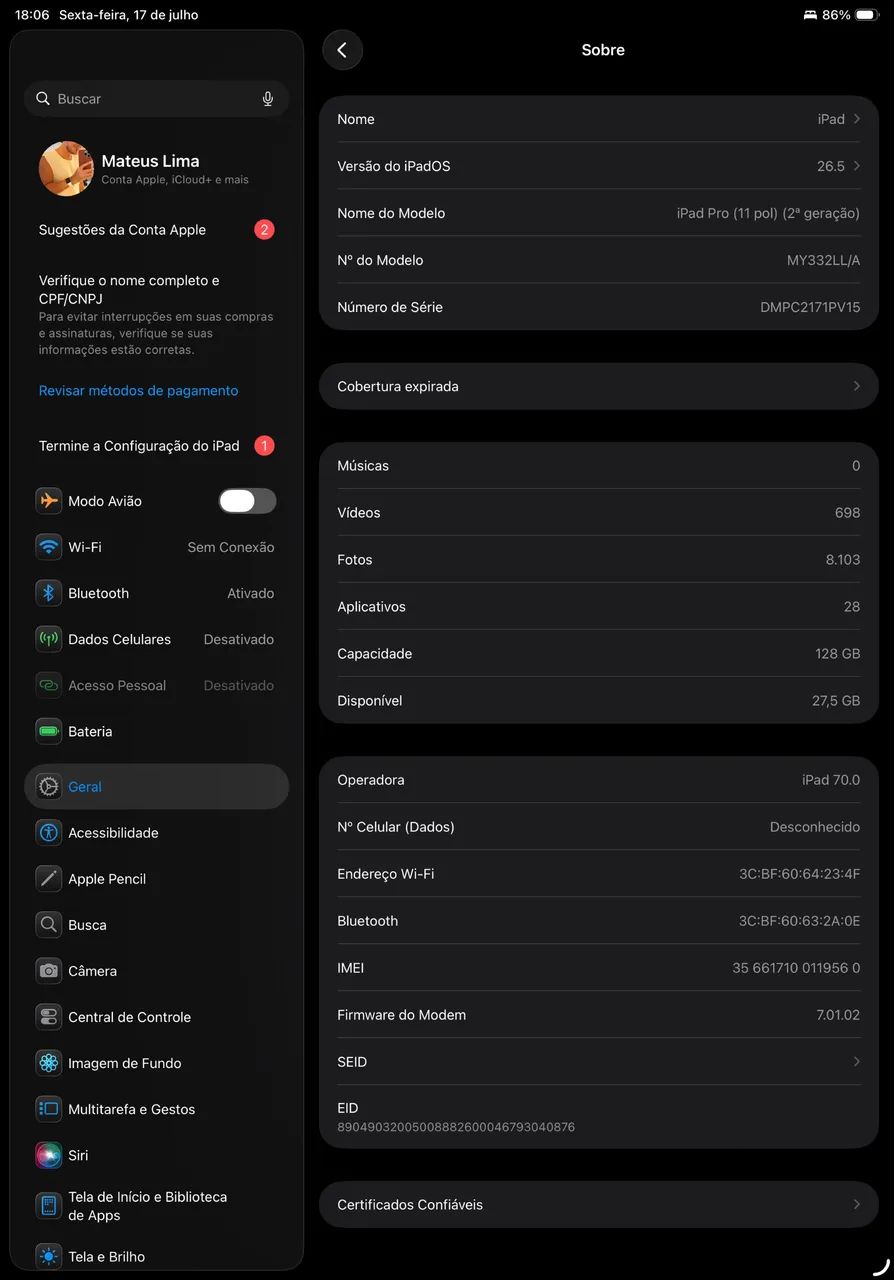Screen dimensions: 894x1280
Task: Tap the Geral gear icon
Action: point(49,787)
